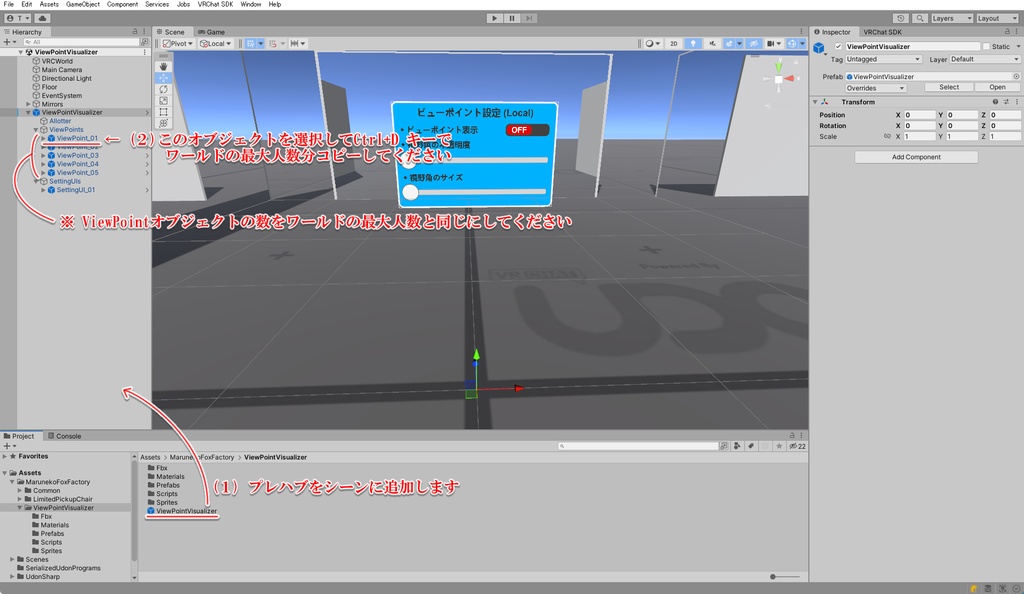
Task: Select the Move tool in Scene toolbar
Action: [x=163, y=78]
